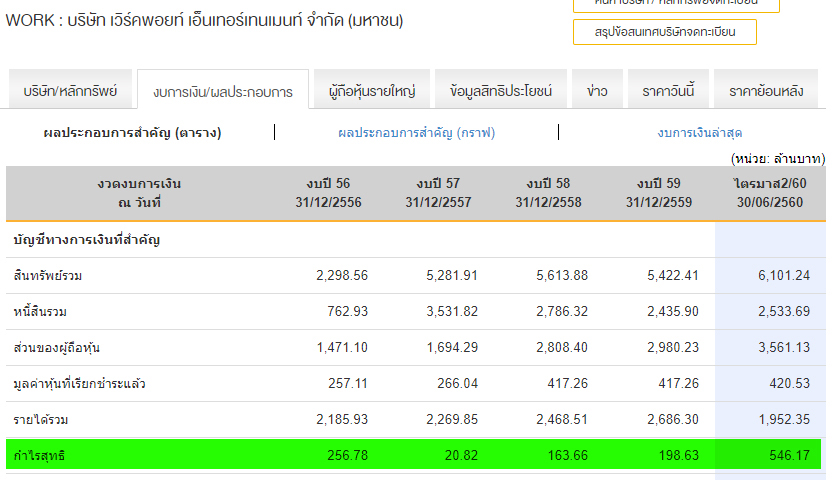Click total assets value 5,613.88

562,276
